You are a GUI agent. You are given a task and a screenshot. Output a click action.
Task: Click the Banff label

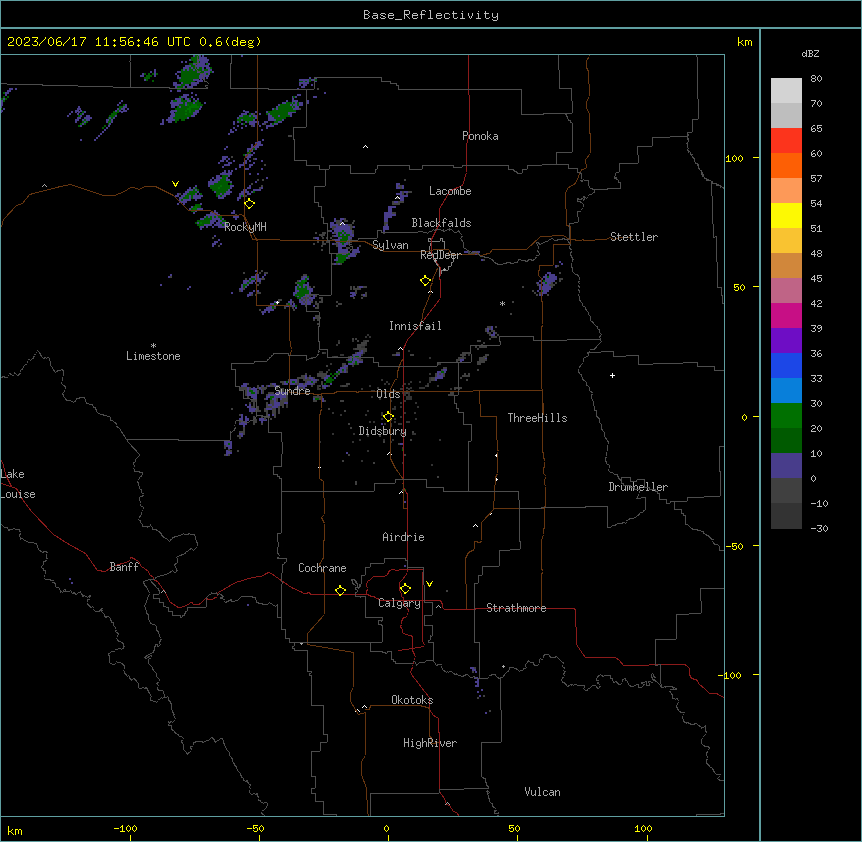pyautogui.click(x=124, y=567)
